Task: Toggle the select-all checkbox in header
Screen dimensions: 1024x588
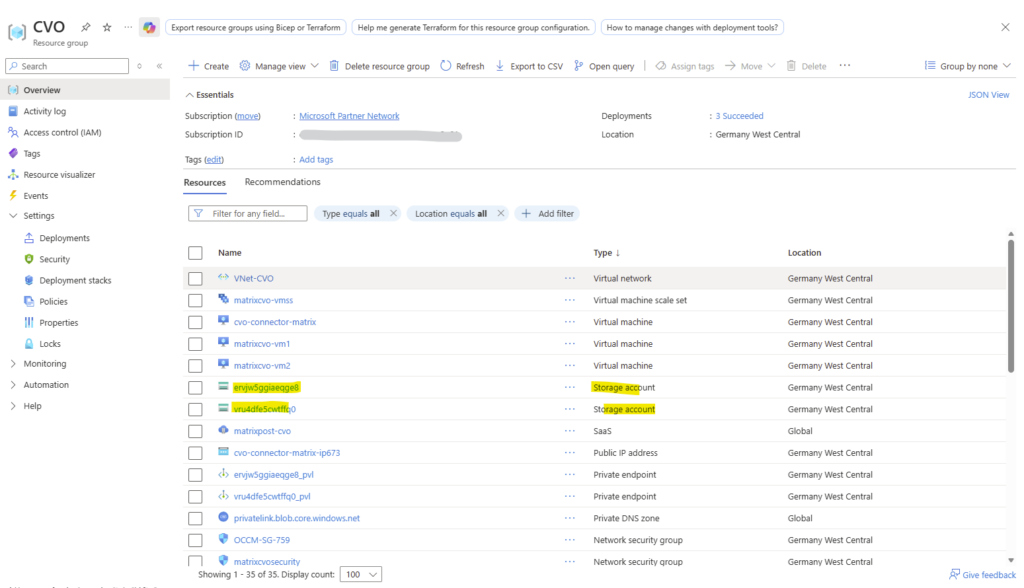Action: (195, 253)
